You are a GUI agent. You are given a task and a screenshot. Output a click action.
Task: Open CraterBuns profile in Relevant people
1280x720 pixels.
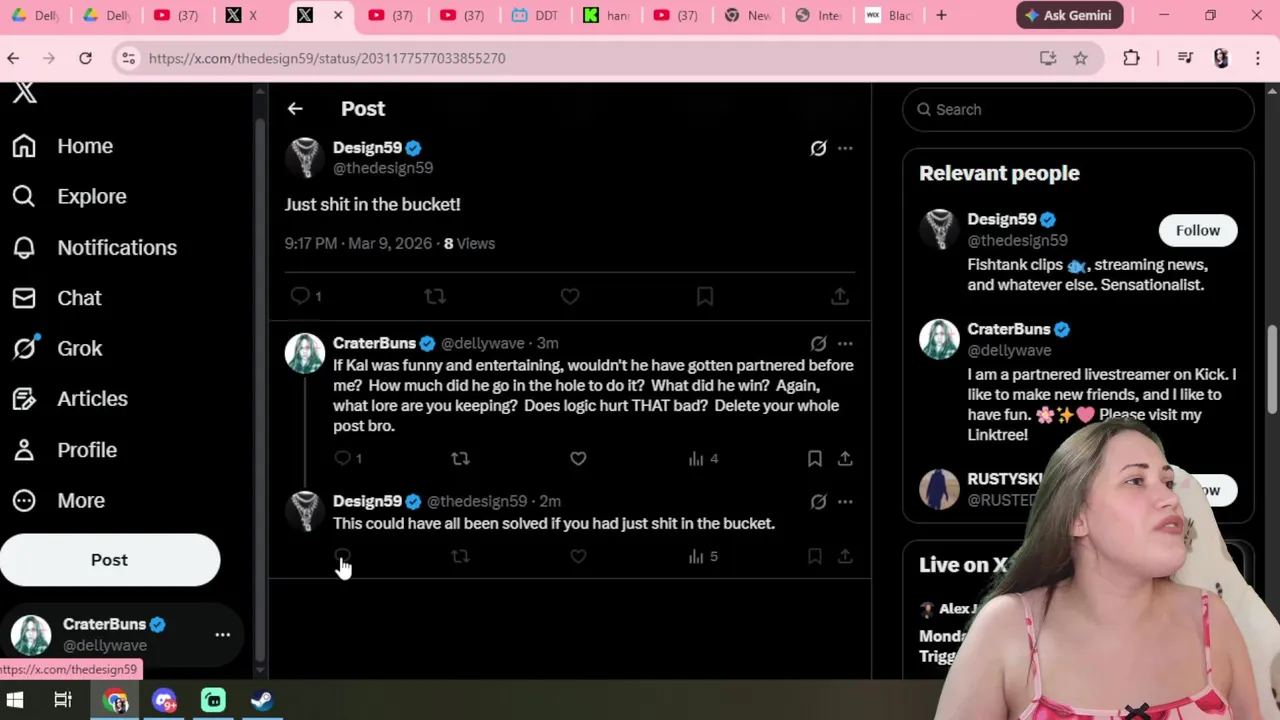tap(1009, 329)
